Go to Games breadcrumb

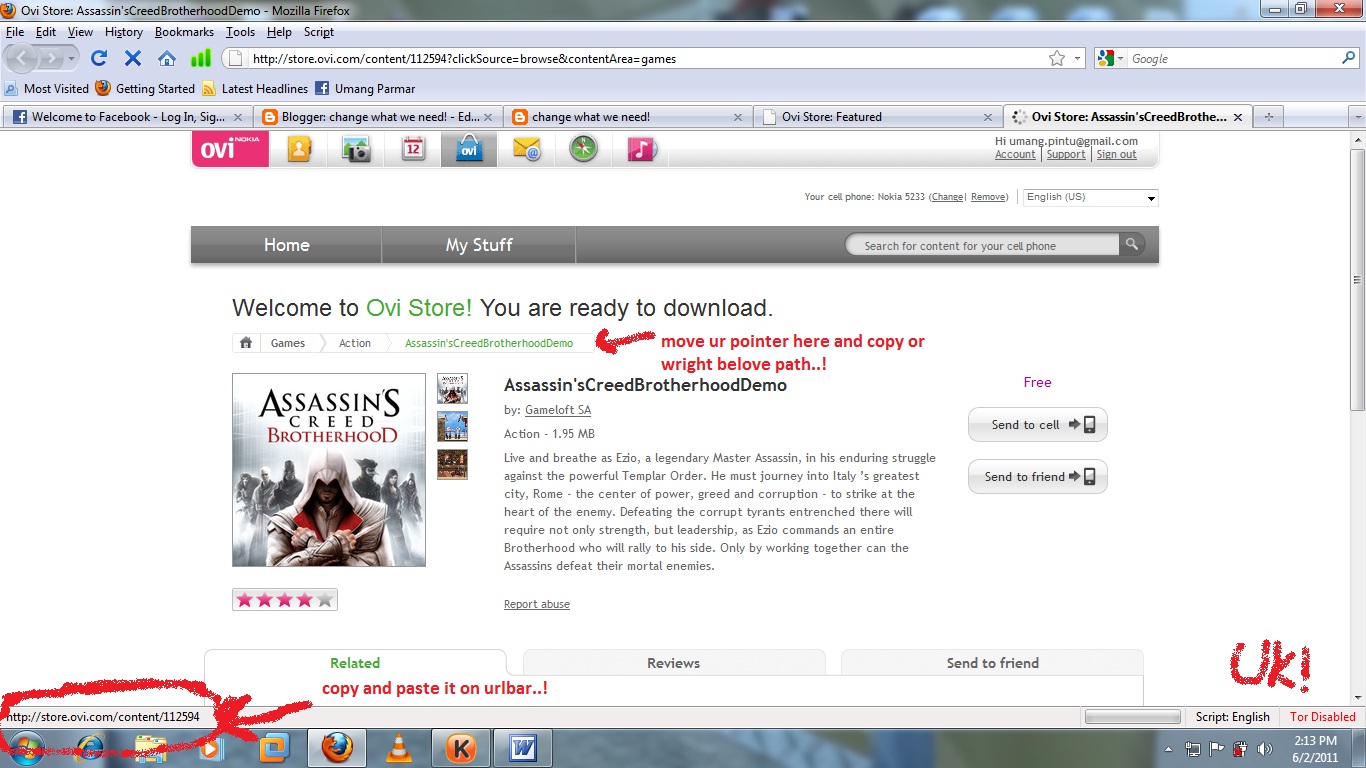[x=288, y=343]
